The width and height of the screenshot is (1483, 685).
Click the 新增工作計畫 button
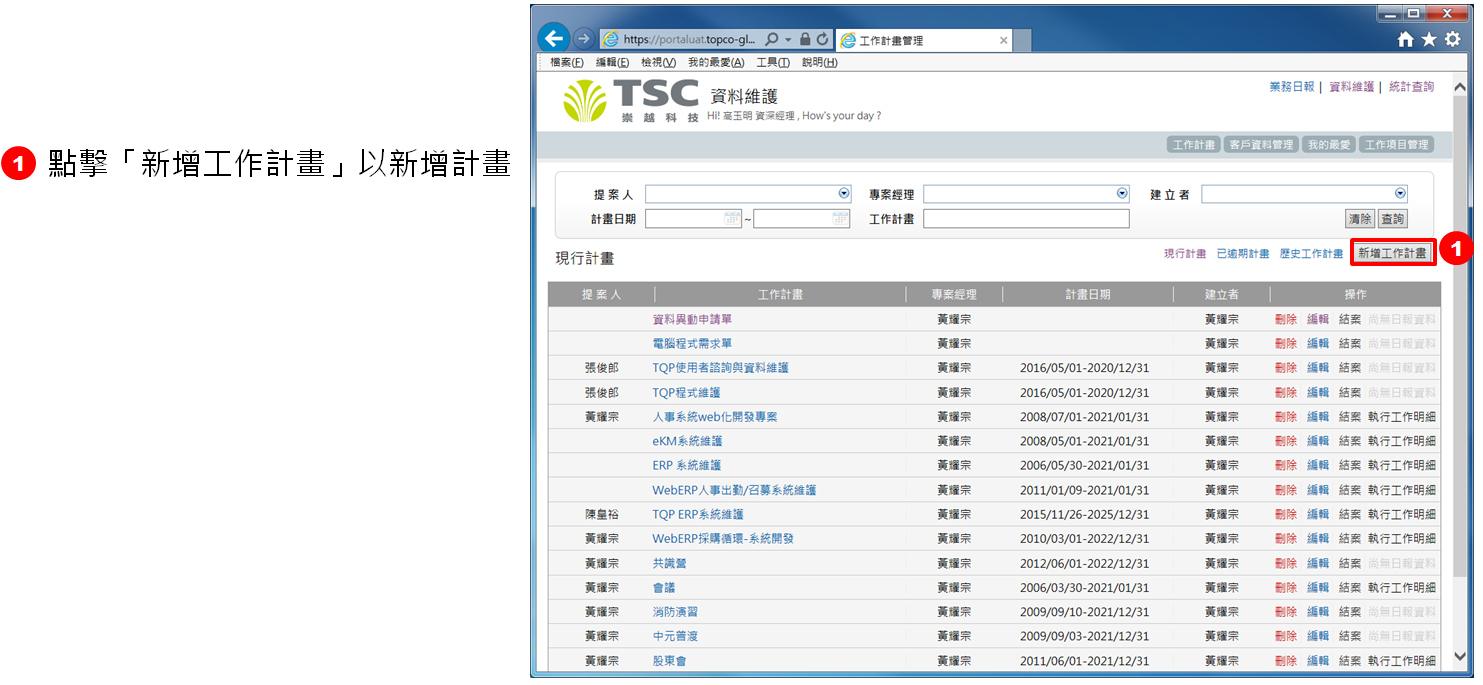[1392, 254]
